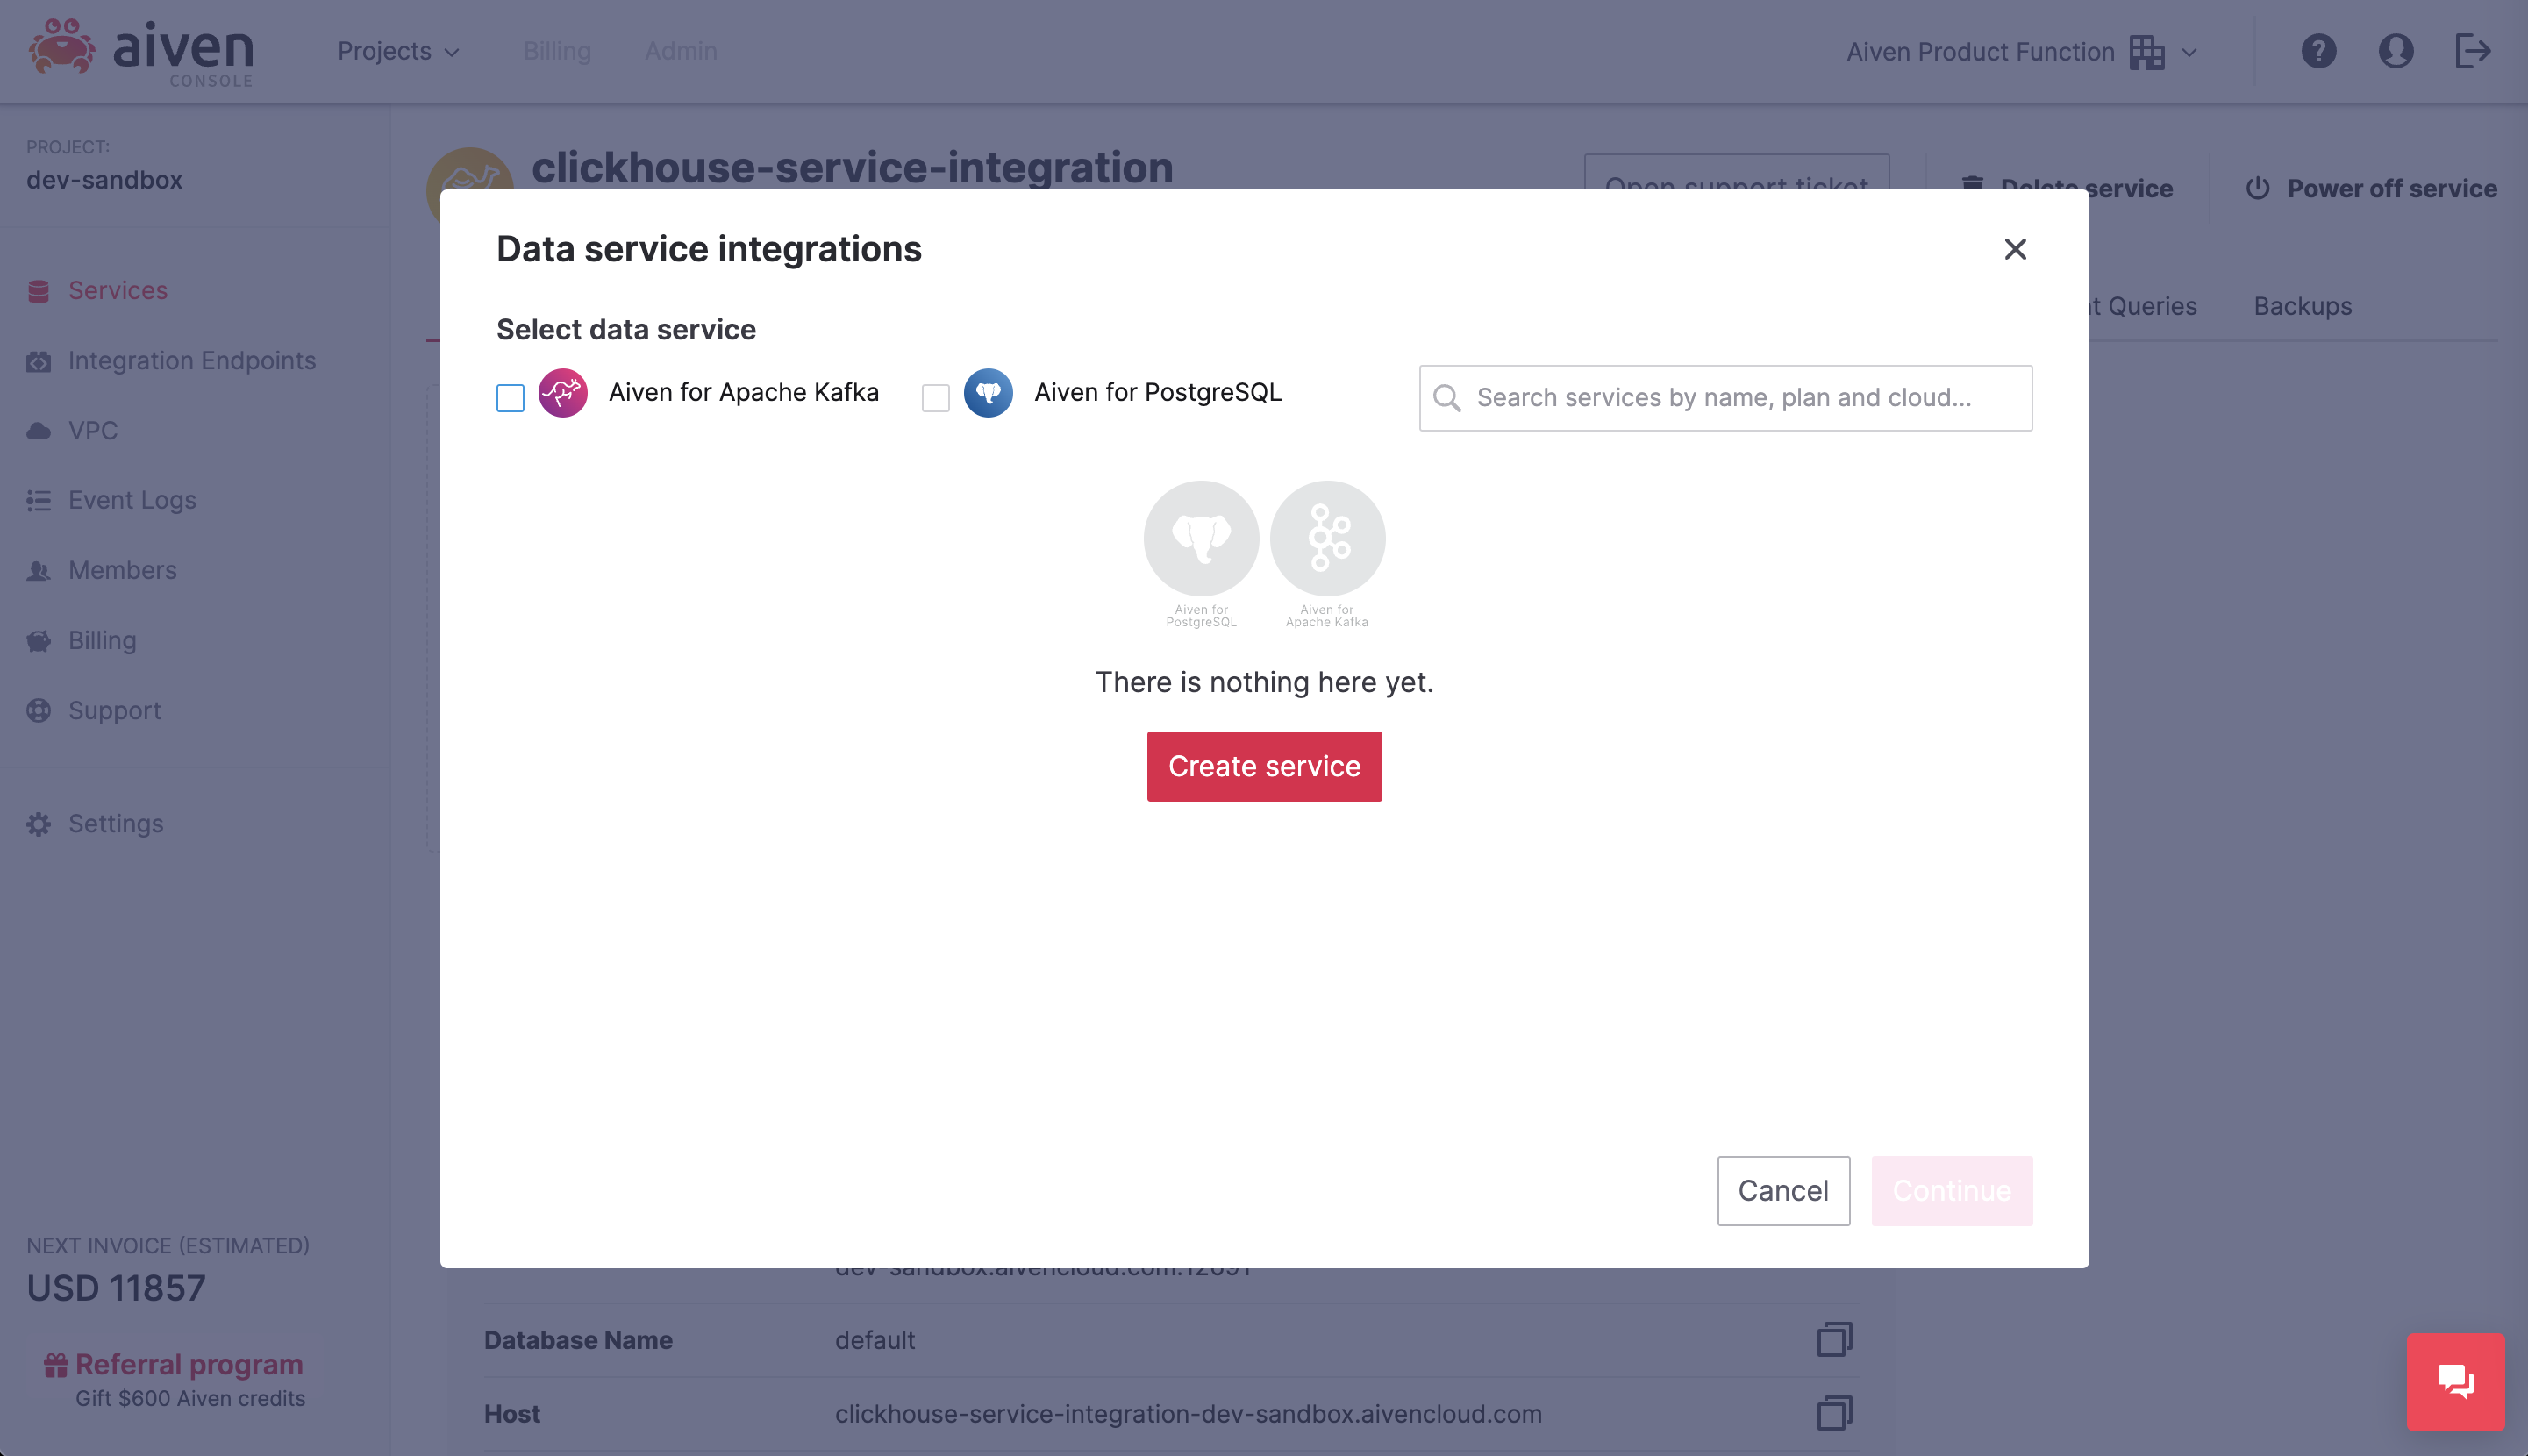Click the Integration Endpoints icon
Screen dimensions: 2528x1456
[39, 361]
